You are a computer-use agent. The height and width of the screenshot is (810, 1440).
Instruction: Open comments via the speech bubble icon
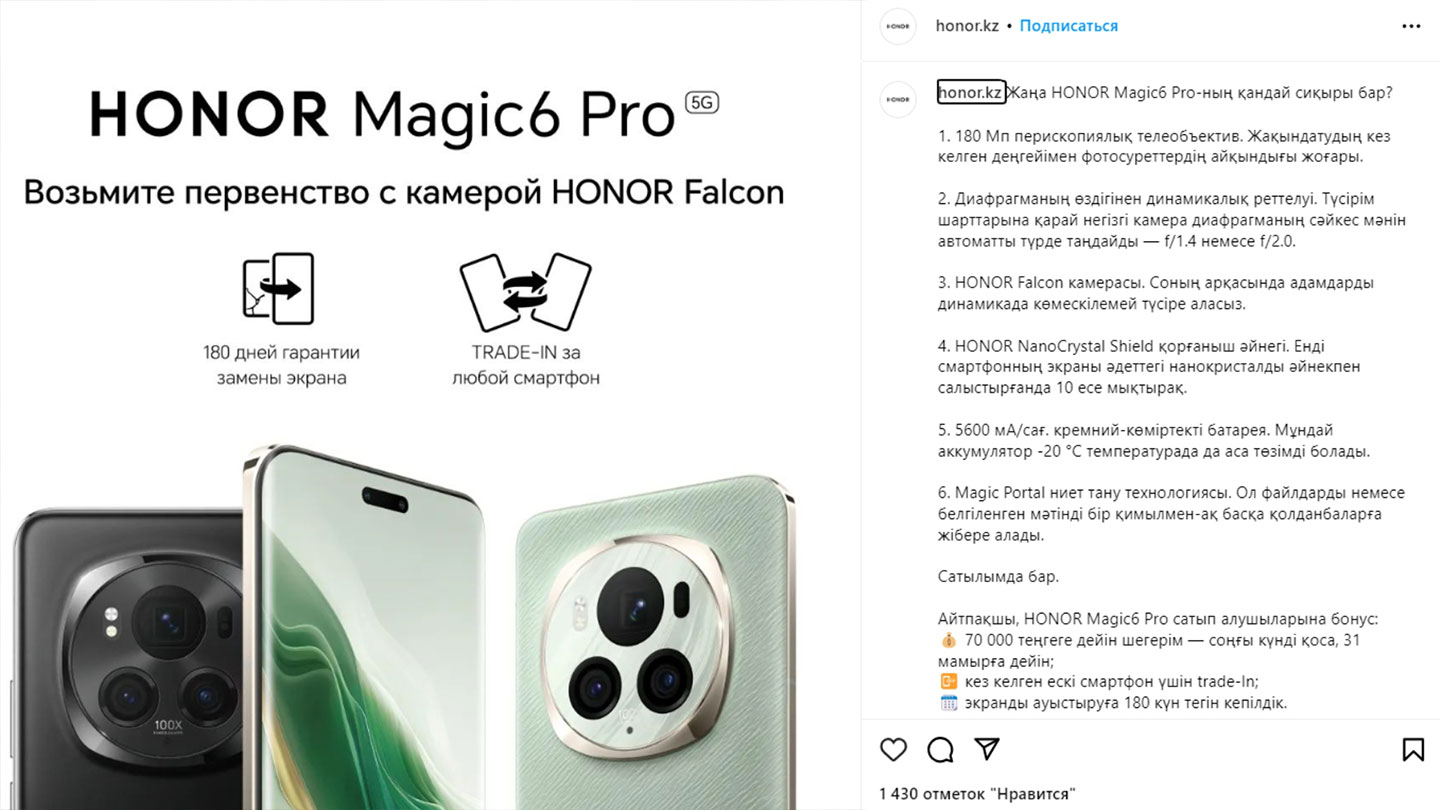940,749
